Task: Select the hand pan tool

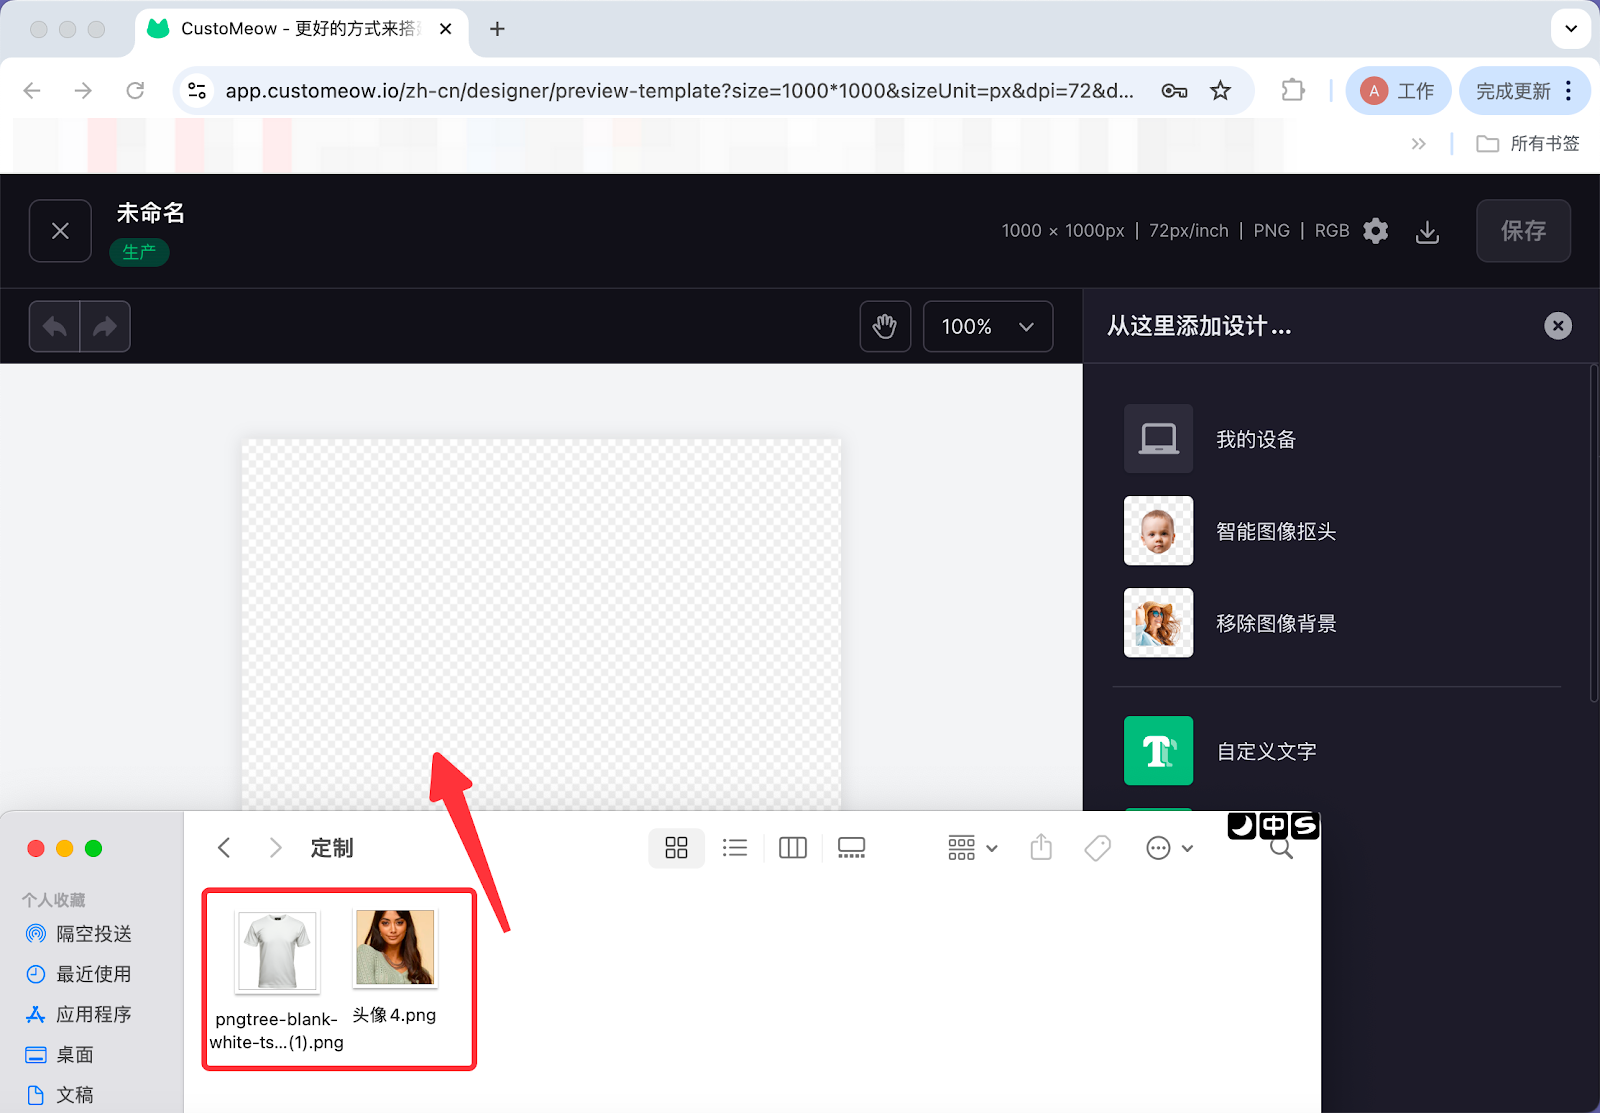Action: point(885,327)
